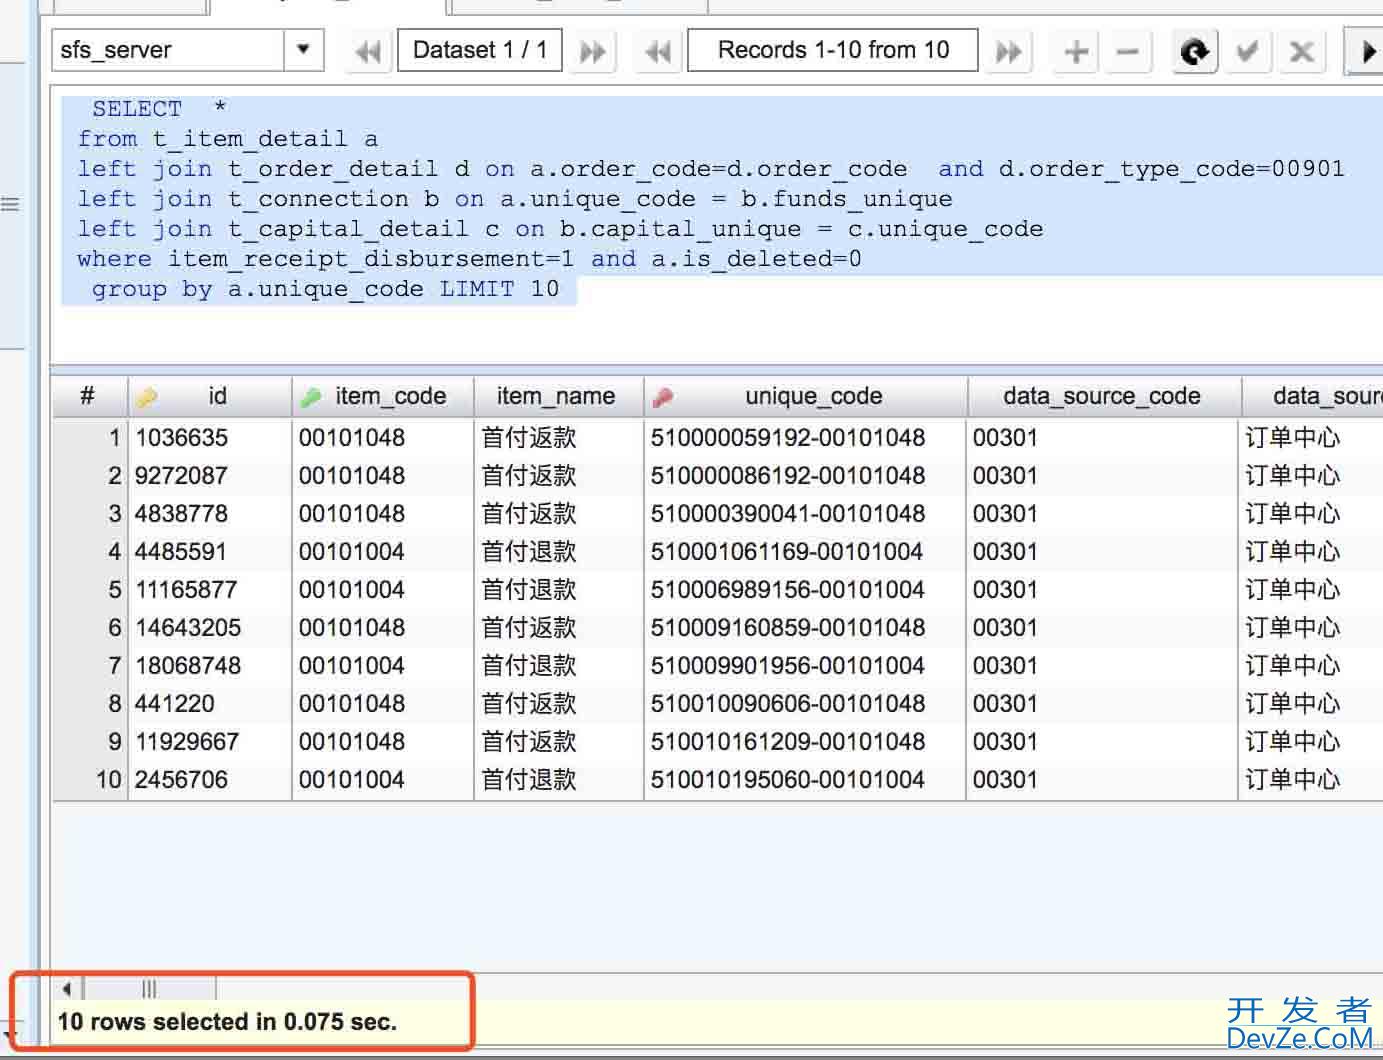Select unique_code 510000086192-00101048
Viewport: 1383px width, 1060px height.
(805, 476)
